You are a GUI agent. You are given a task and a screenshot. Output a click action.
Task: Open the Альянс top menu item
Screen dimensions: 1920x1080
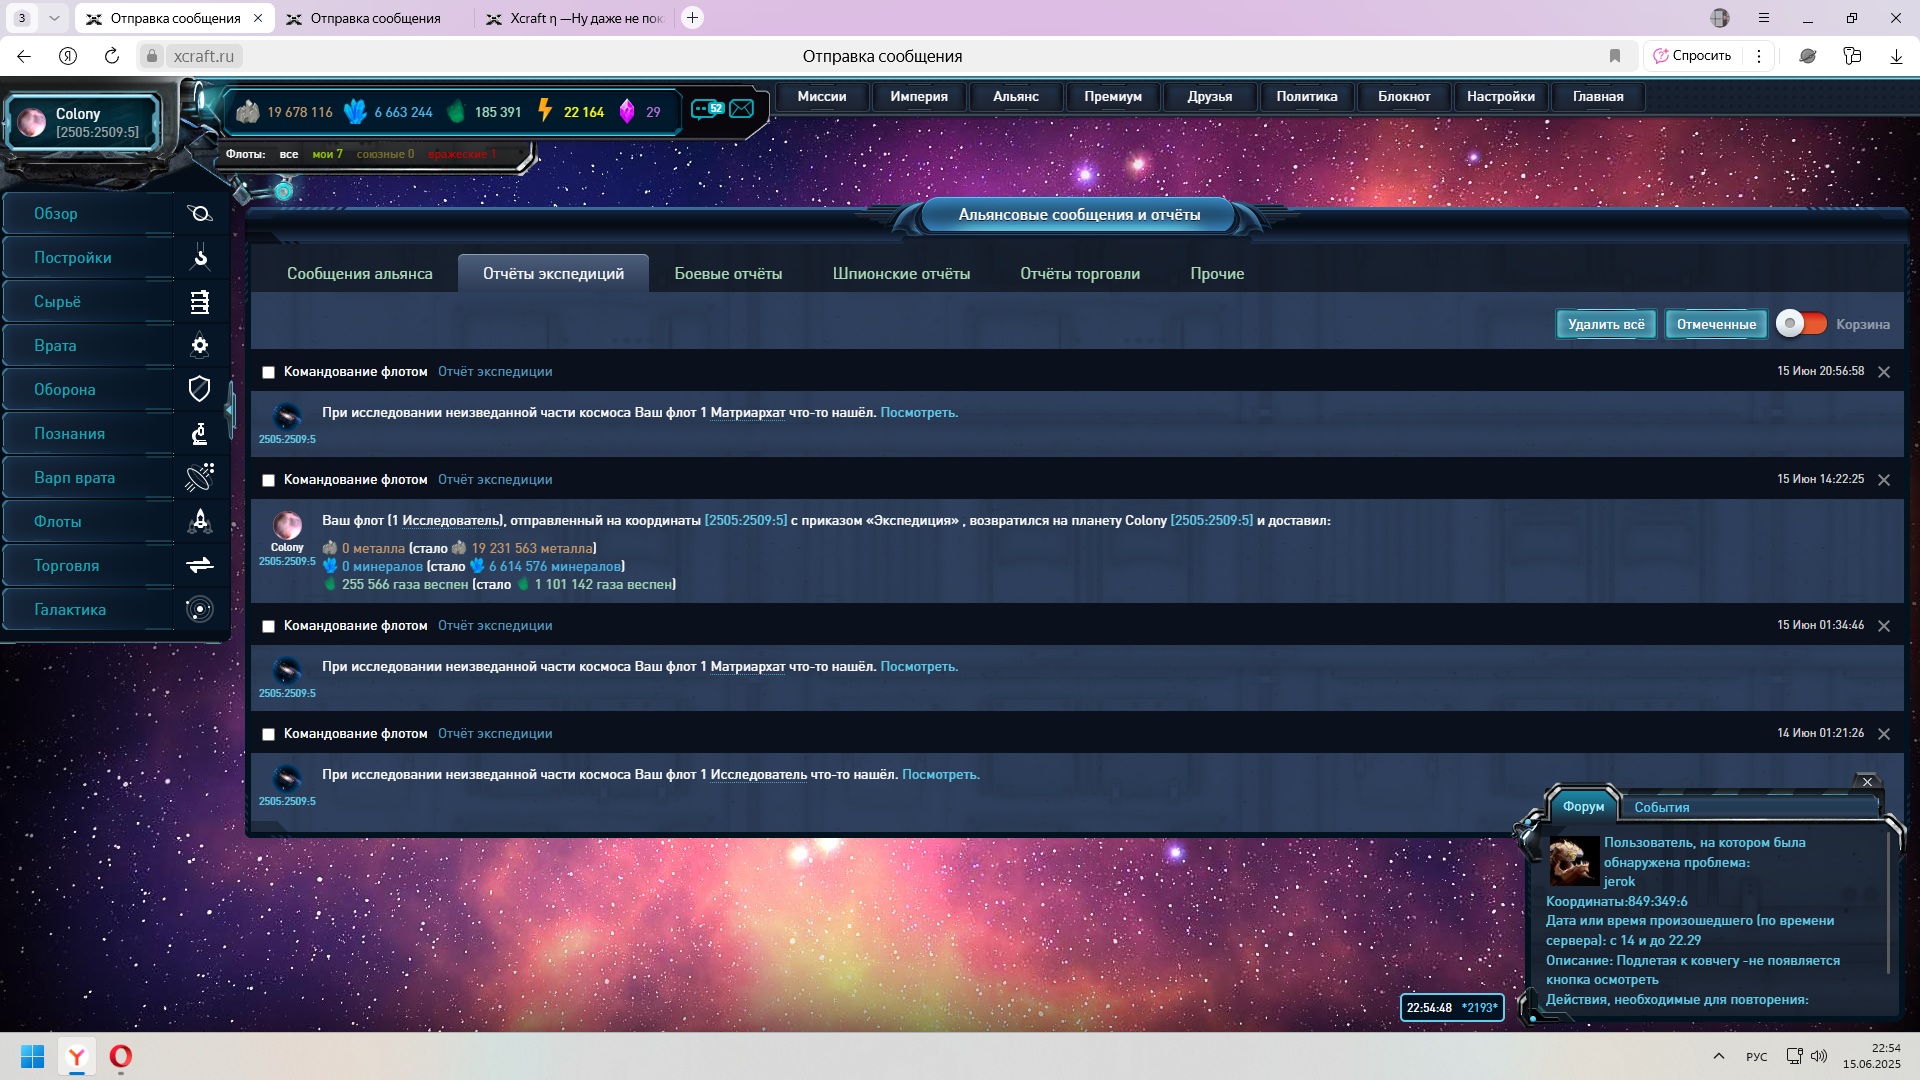[x=1015, y=97]
